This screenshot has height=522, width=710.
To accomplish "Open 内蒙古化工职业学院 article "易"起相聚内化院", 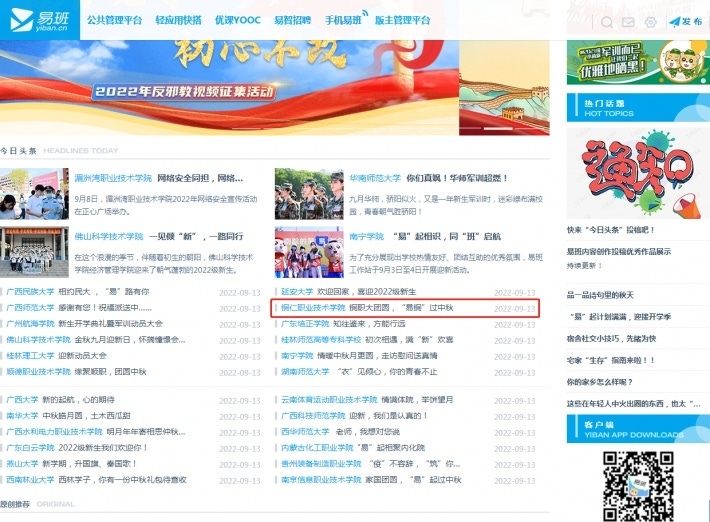I will [x=391, y=448].
